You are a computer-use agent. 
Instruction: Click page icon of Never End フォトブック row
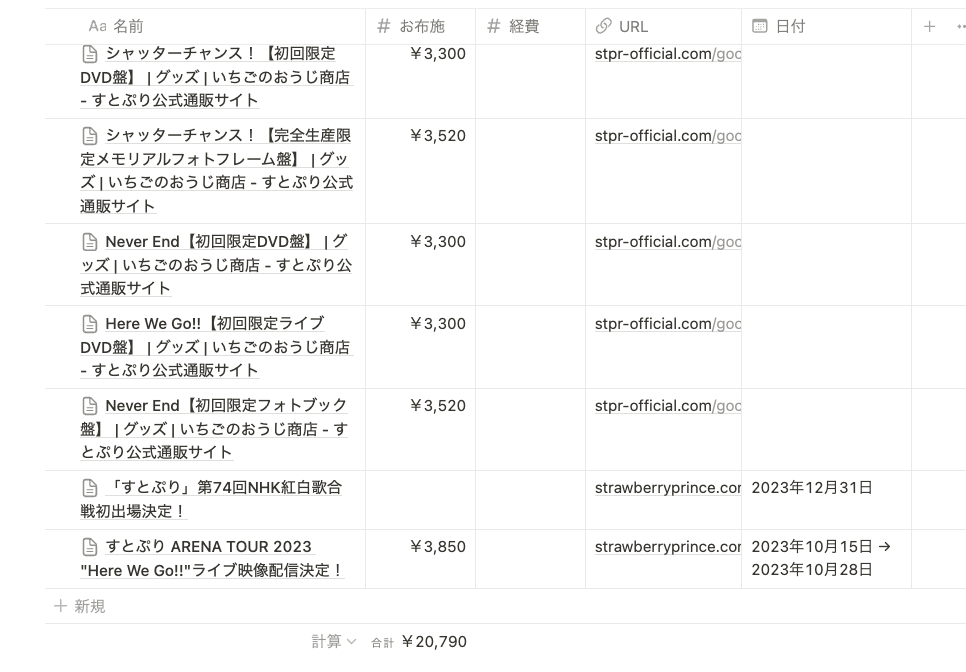point(89,406)
